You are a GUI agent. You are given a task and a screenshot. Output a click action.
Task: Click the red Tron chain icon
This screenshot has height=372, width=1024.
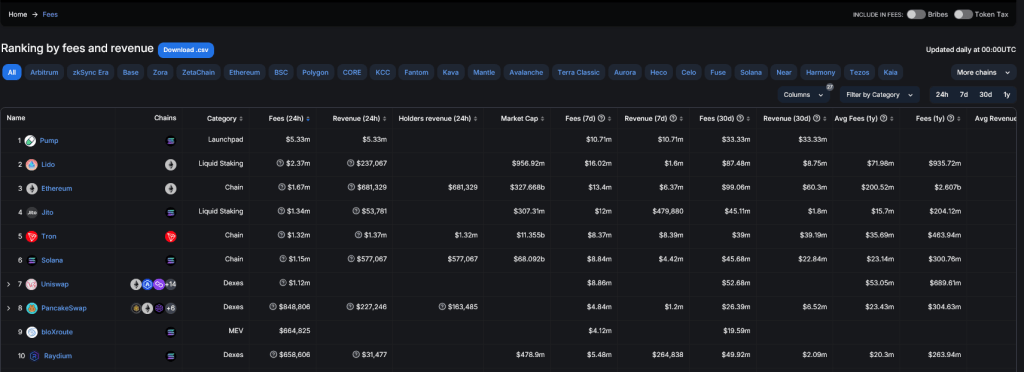170,237
